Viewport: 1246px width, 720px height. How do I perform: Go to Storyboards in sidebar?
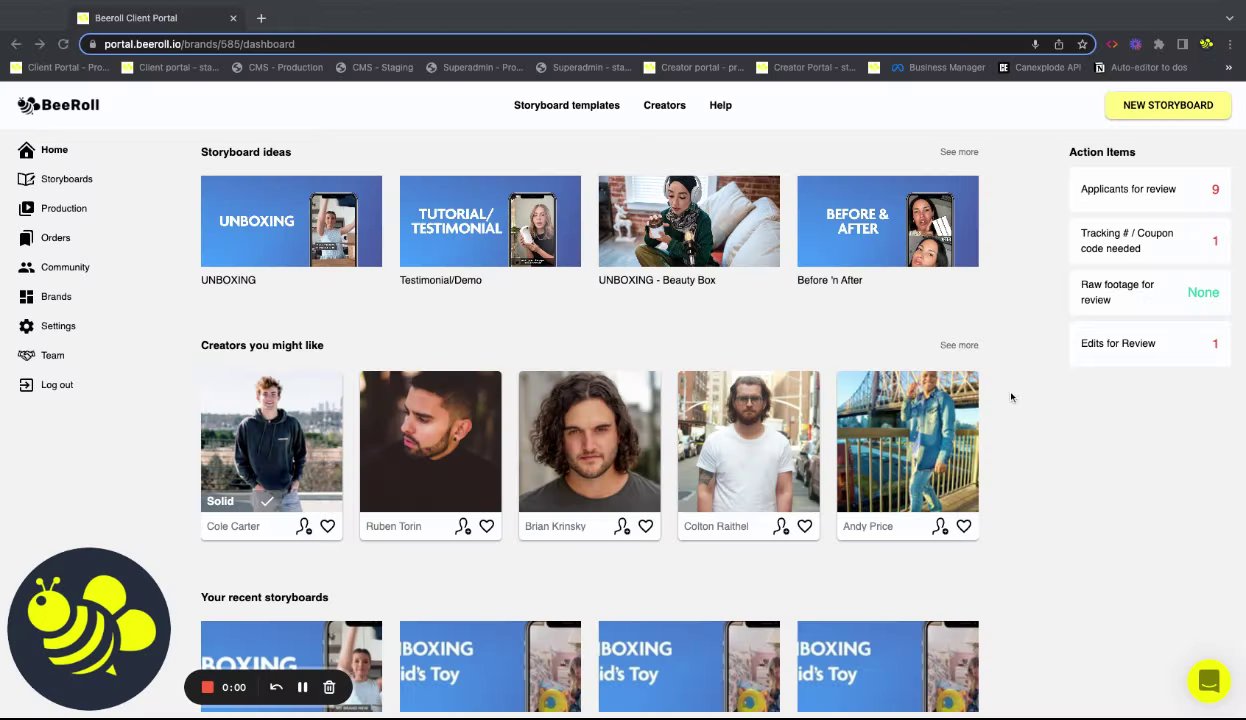67,179
